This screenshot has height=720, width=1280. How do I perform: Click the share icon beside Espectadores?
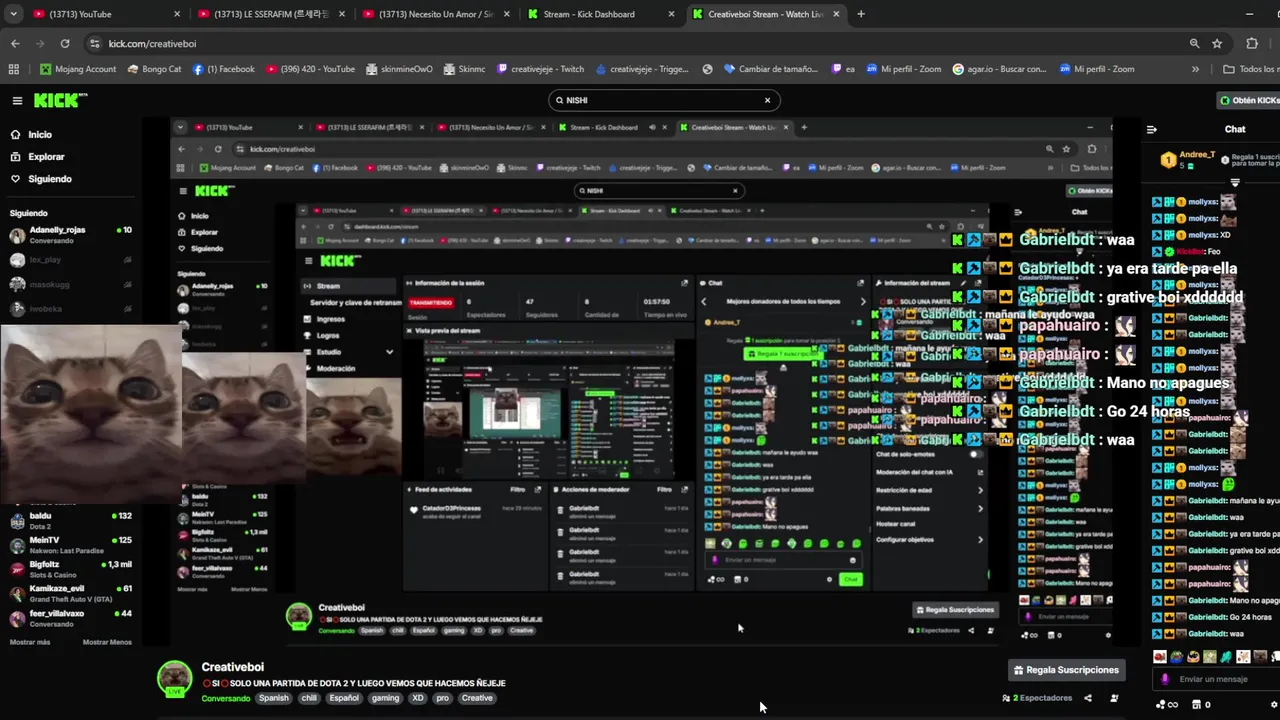(x=1088, y=698)
